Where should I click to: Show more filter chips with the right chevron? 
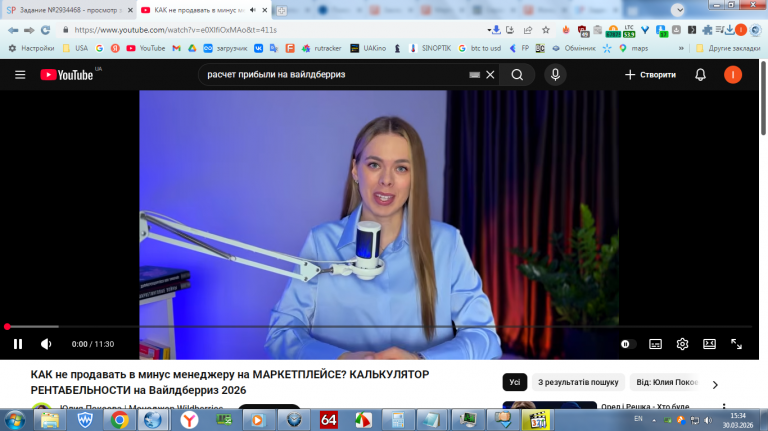point(715,384)
